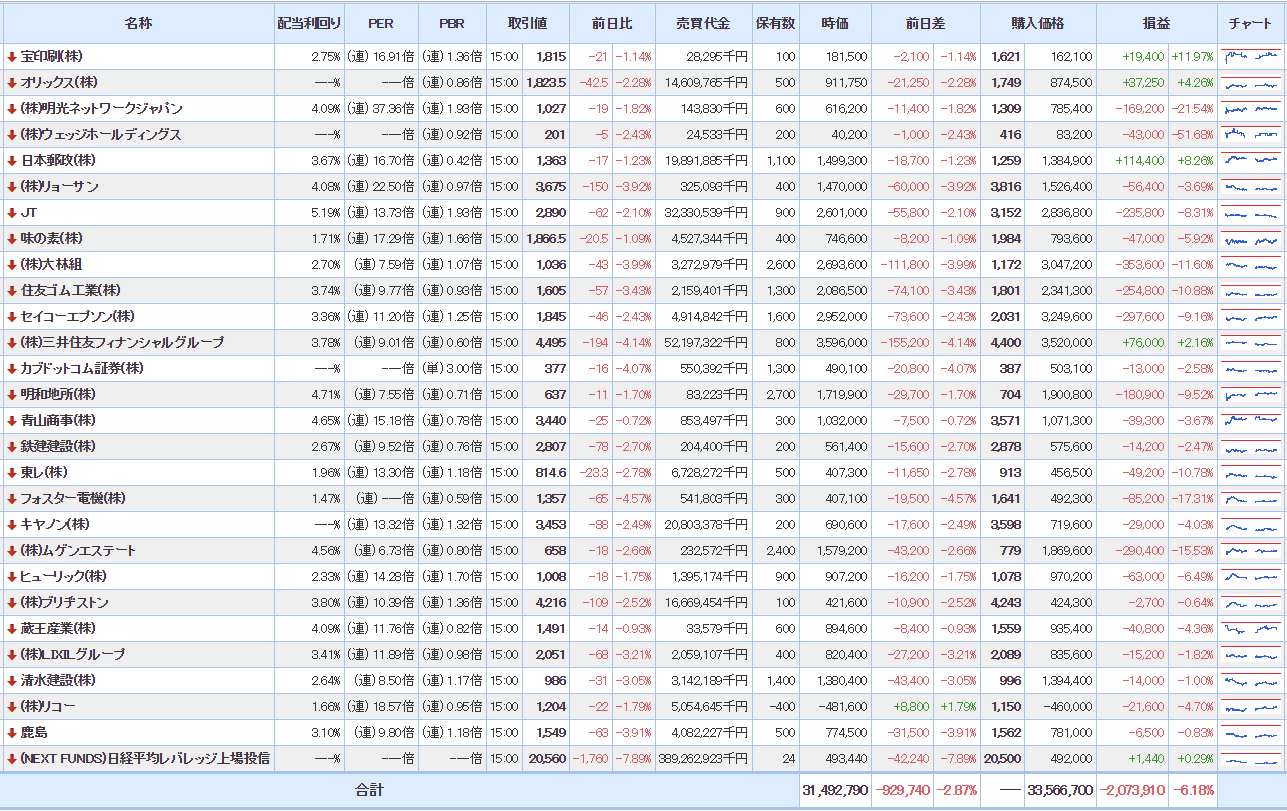Open the chart thumbnail for (株)大林組

click(1251, 265)
